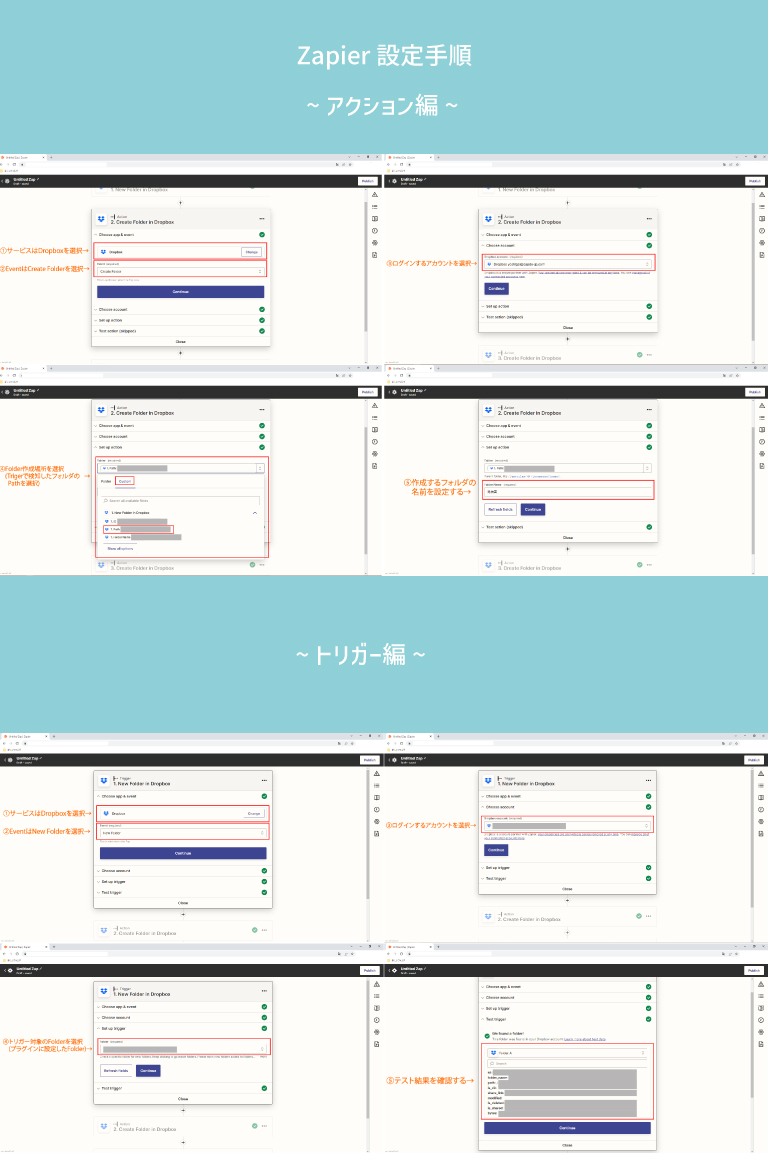Screen dimensions: 768x1153
Task: Click Publish button in action app-event screenshot
Action: [x=367, y=181]
